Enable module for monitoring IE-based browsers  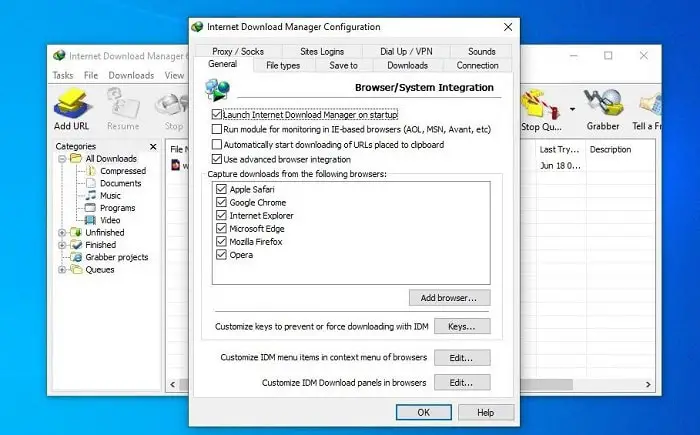217,129
